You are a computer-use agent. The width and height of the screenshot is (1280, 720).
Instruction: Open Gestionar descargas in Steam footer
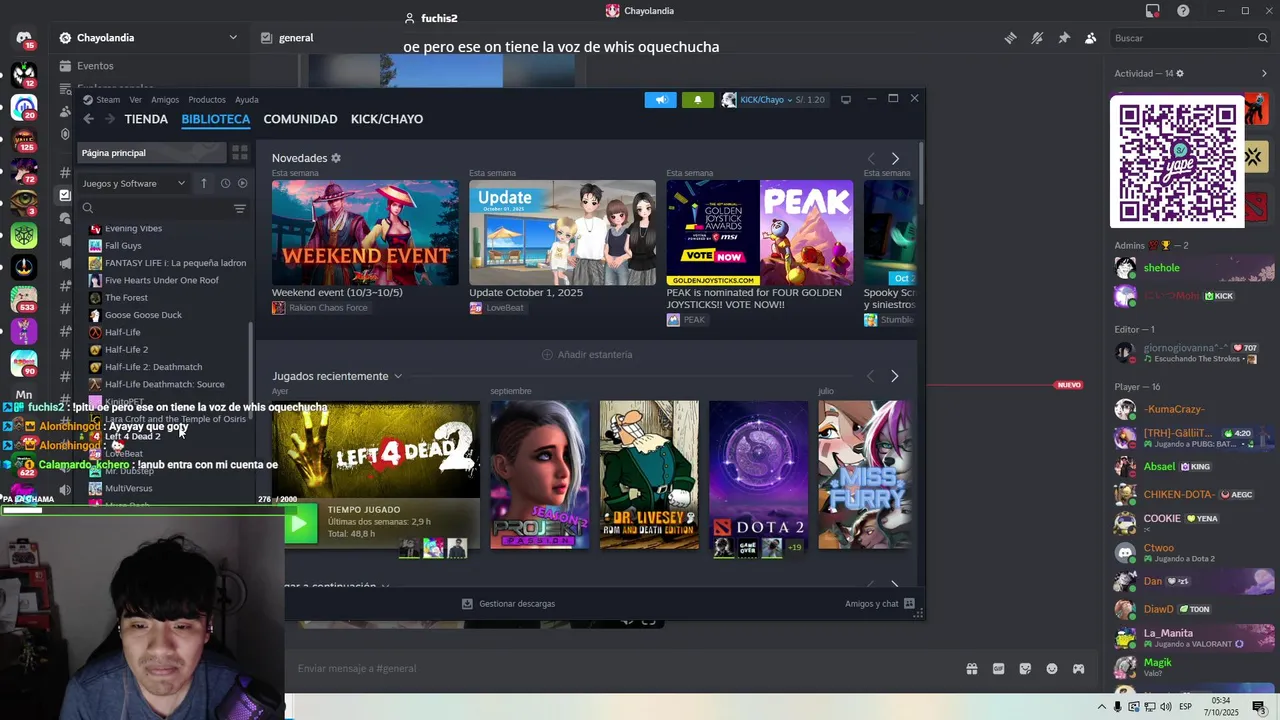click(508, 604)
